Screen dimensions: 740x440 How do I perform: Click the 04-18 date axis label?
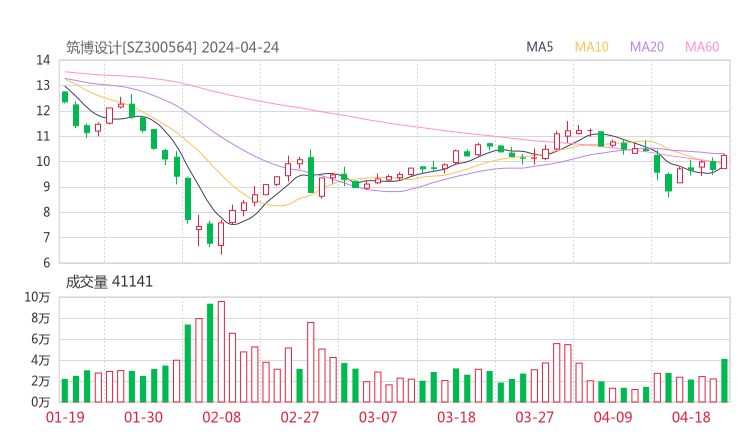(x=691, y=417)
